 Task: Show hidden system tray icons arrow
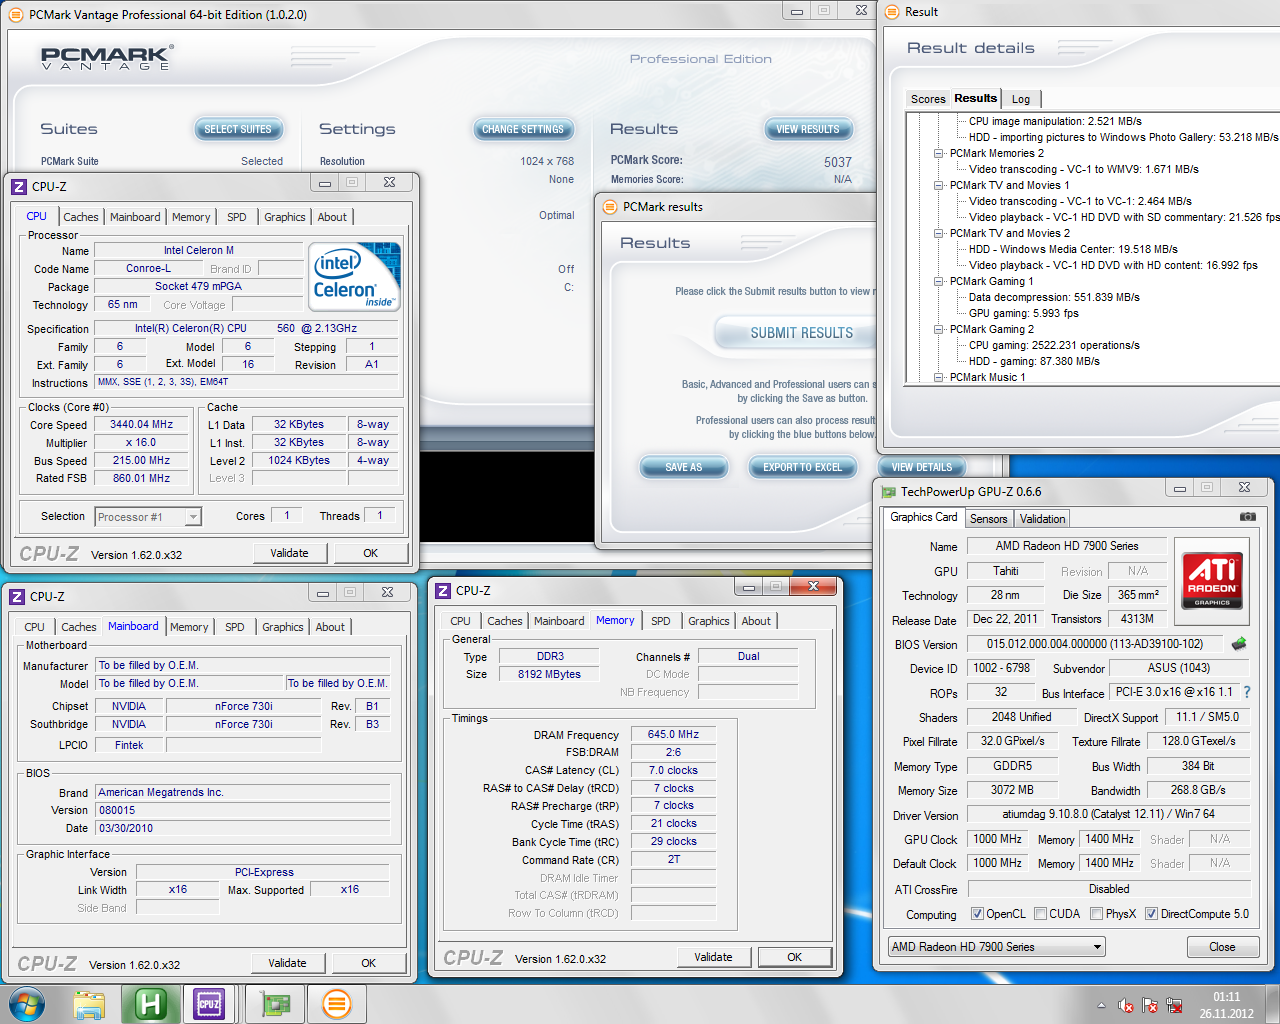pyautogui.click(x=1101, y=1005)
